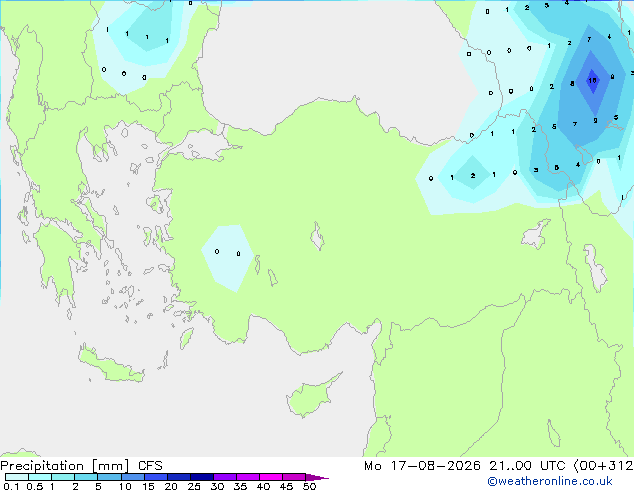This screenshot has width=634, height=490.
Task: Click the 1–2 mm legend color swatch
Action: tap(63, 477)
